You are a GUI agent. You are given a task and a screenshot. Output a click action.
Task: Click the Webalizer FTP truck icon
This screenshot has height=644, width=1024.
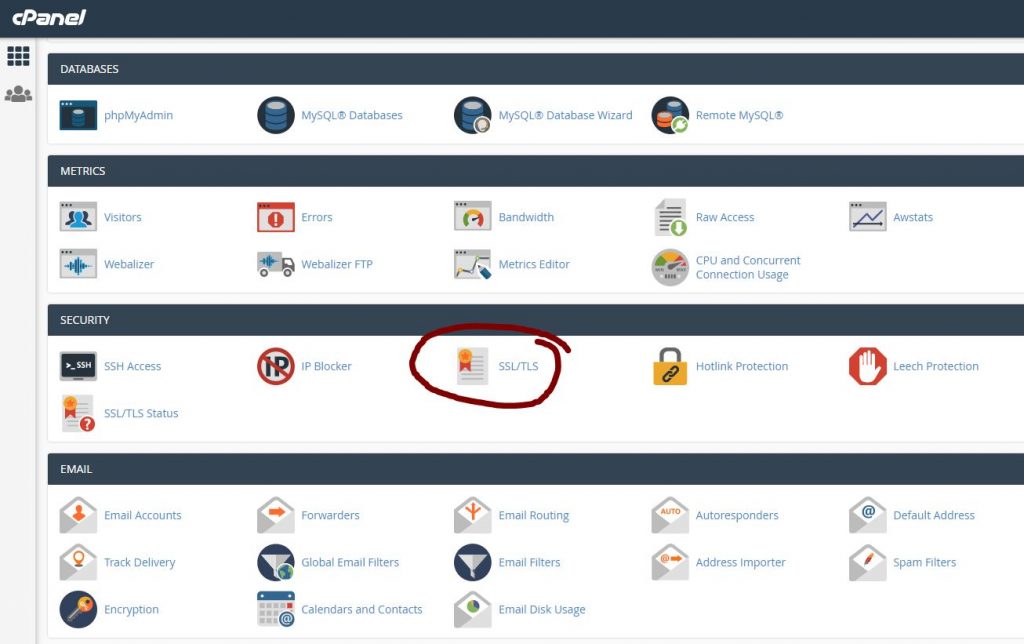pos(276,264)
